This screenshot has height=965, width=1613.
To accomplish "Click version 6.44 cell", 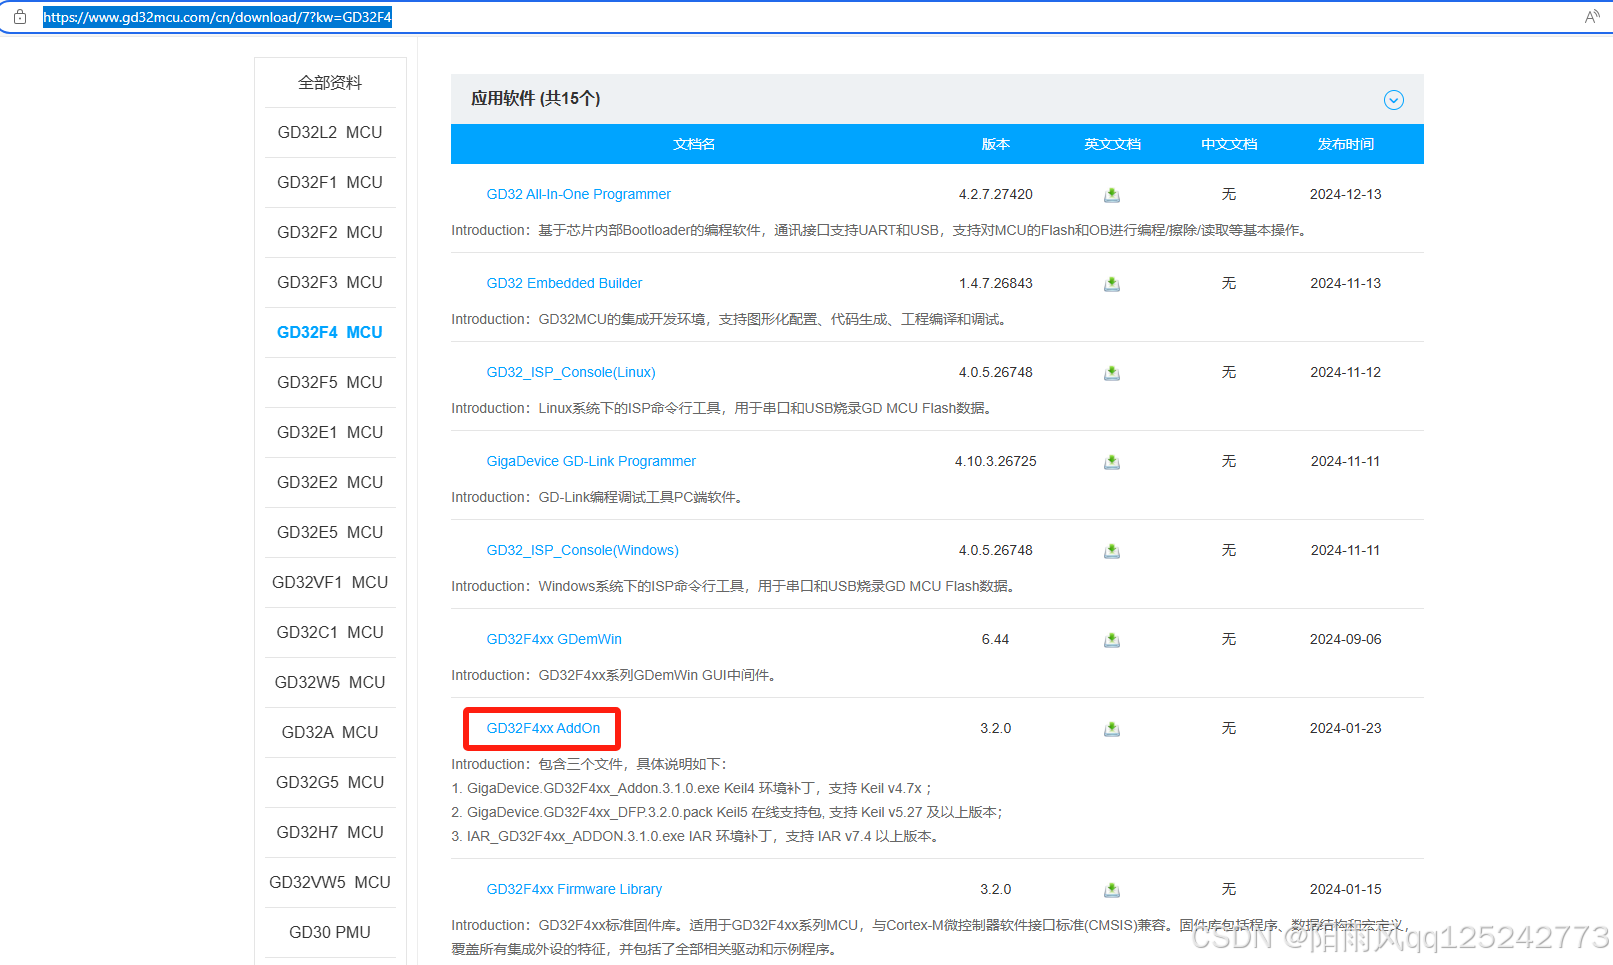I will (x=996, y=639).
